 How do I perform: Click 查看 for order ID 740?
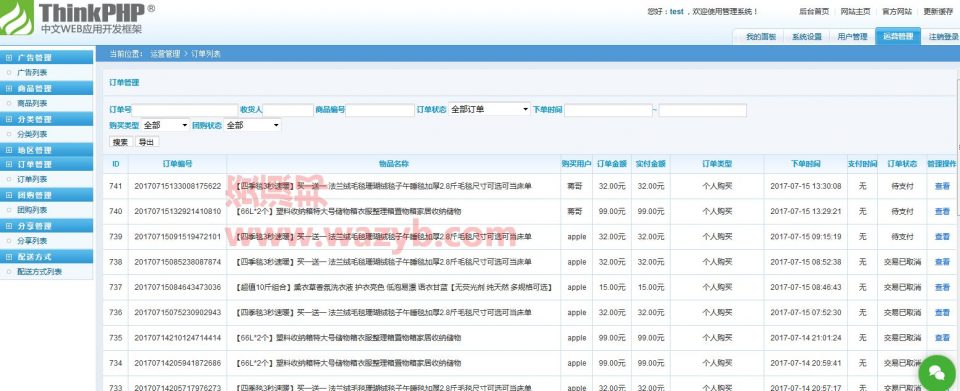coord(942,211)
